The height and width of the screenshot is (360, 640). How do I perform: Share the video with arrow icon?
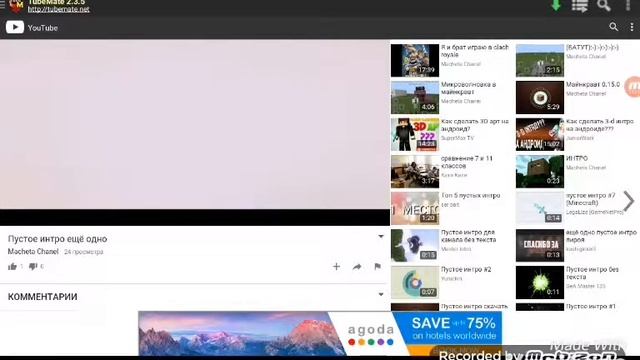(357, 267)
